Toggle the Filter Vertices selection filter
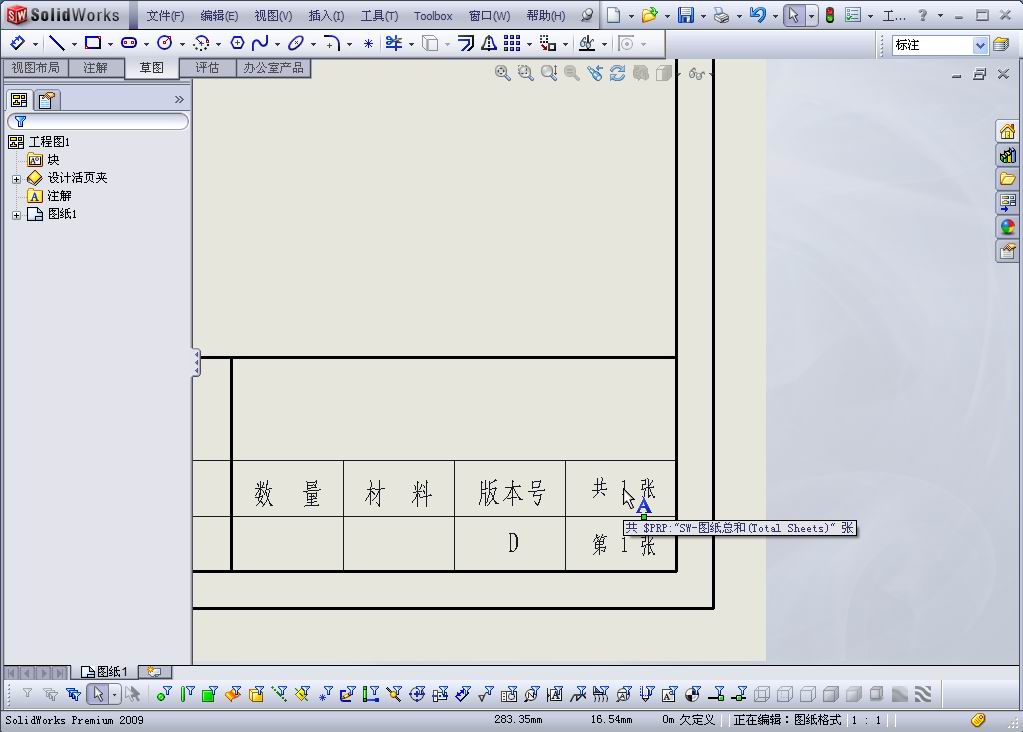 click(164, 694)
